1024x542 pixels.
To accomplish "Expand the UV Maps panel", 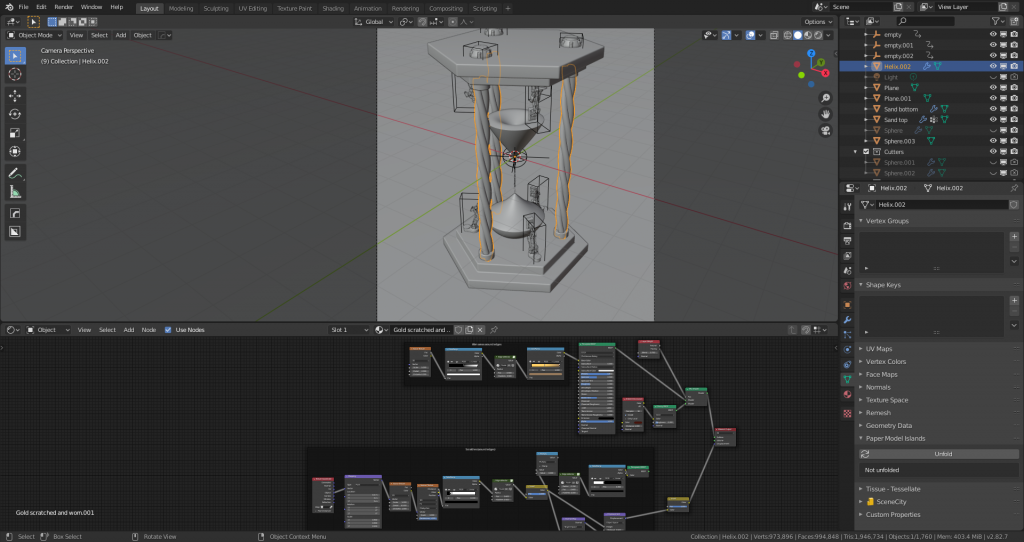I will tap(879, 349).
